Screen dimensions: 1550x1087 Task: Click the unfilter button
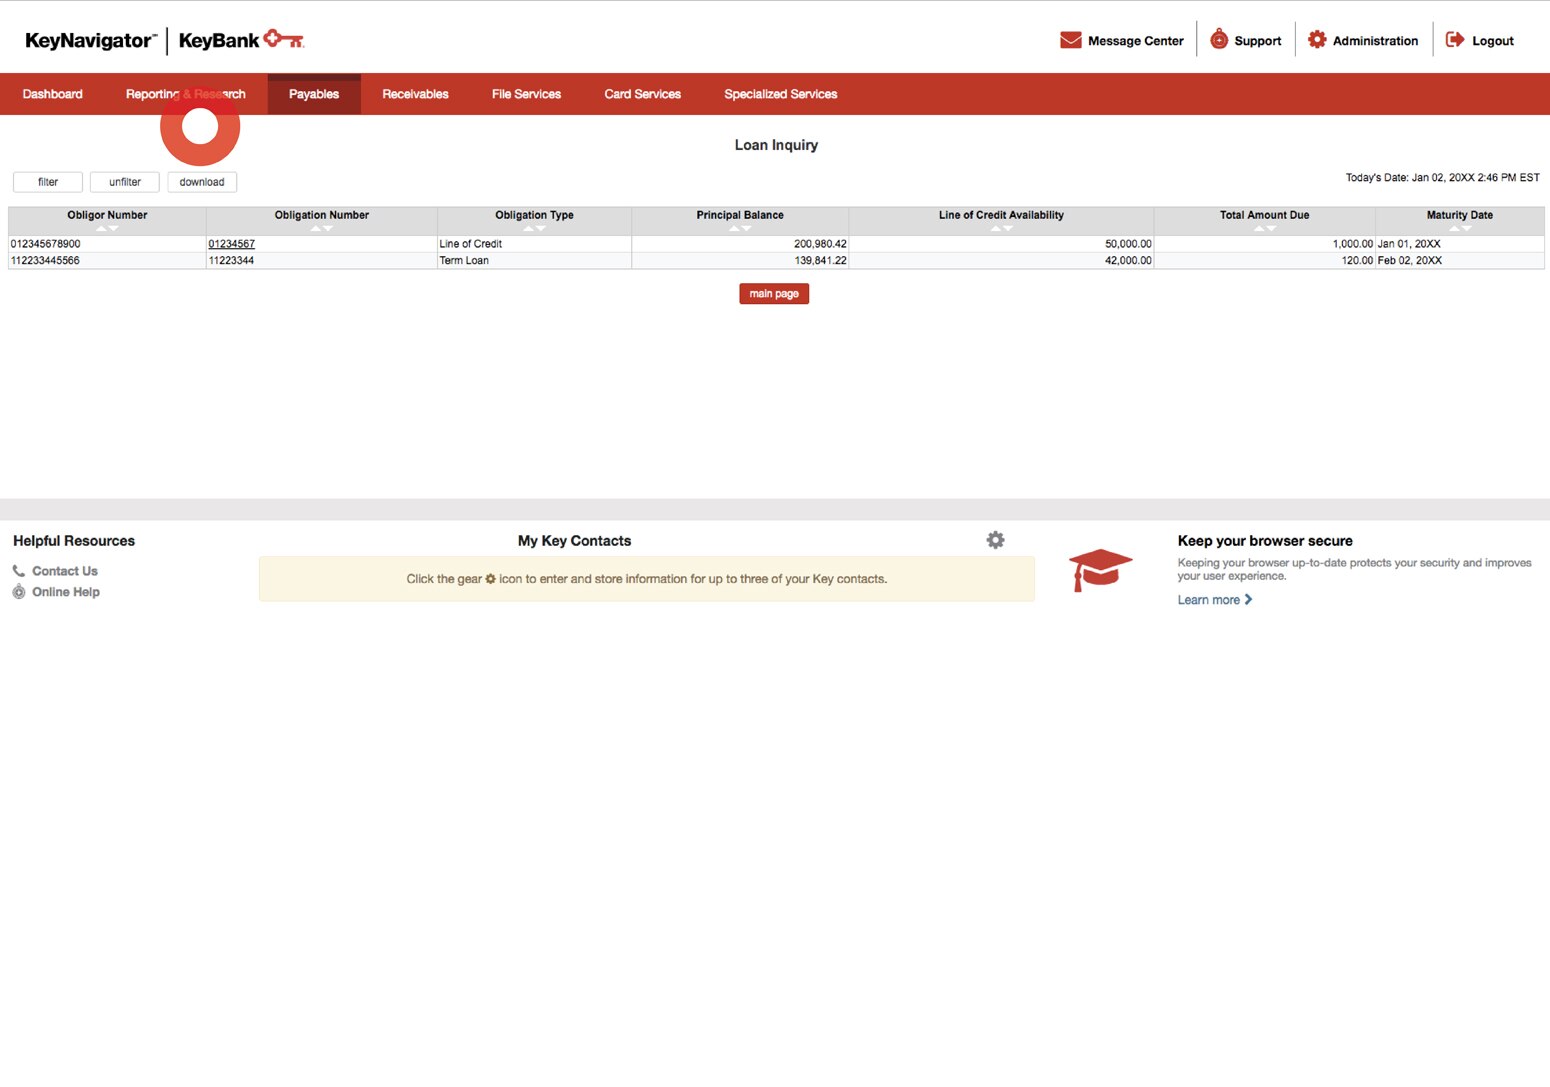[124, 181]
